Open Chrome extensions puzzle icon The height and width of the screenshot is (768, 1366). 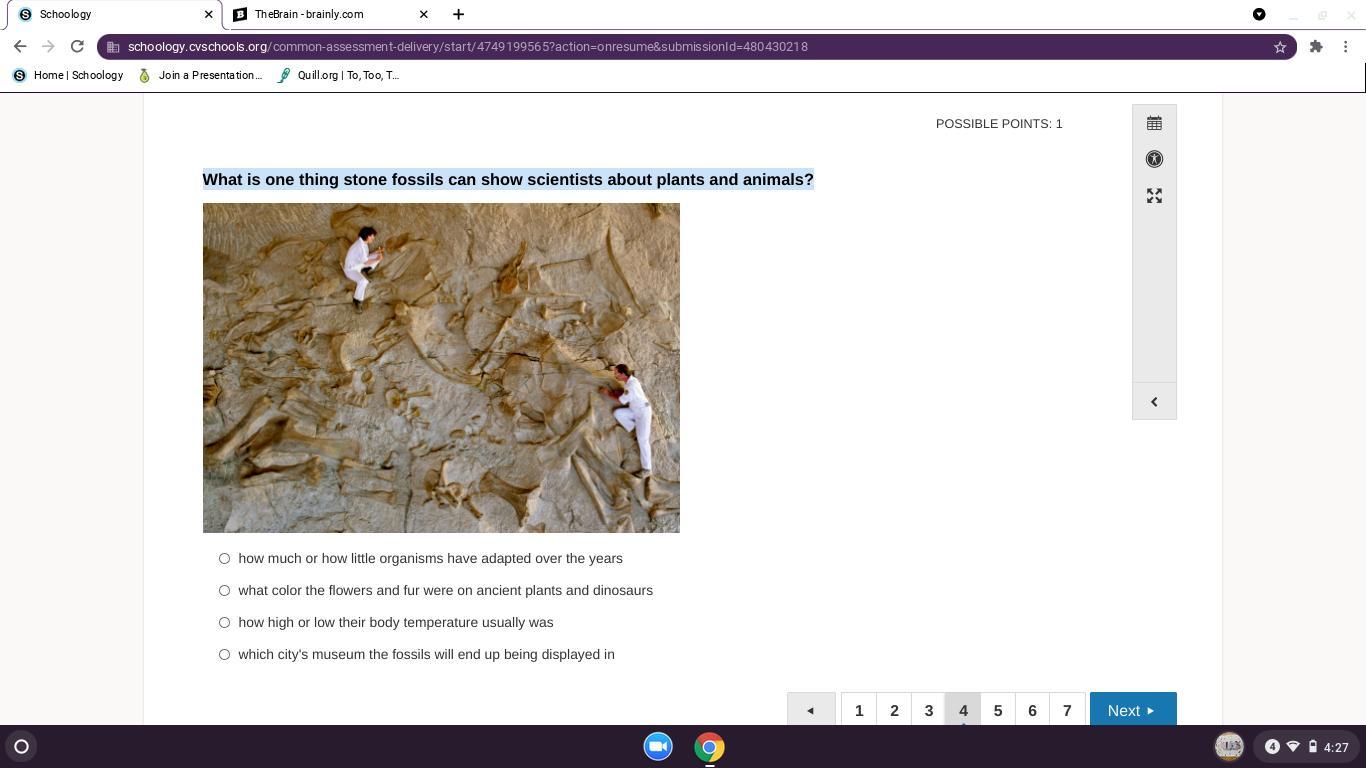1316,47
